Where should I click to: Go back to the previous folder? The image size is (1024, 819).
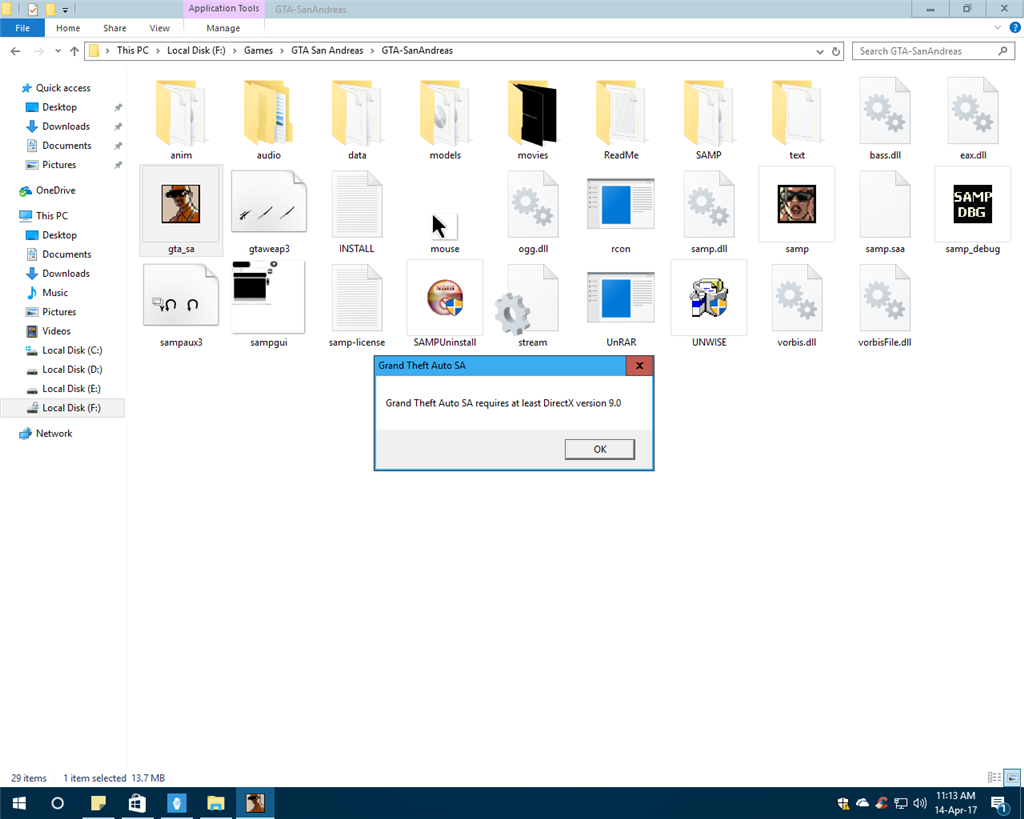(x=16, y=51)
